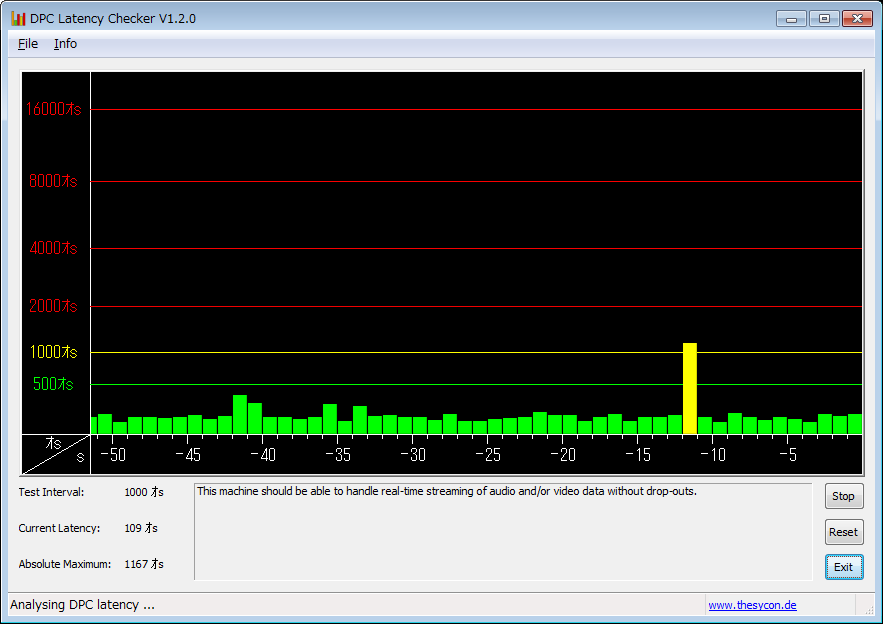Image resolution: width=883 pixels, height=624 pixels.
Task: Click the -40 time axis label
Action: pyautogui.click(x=263, y=455)
